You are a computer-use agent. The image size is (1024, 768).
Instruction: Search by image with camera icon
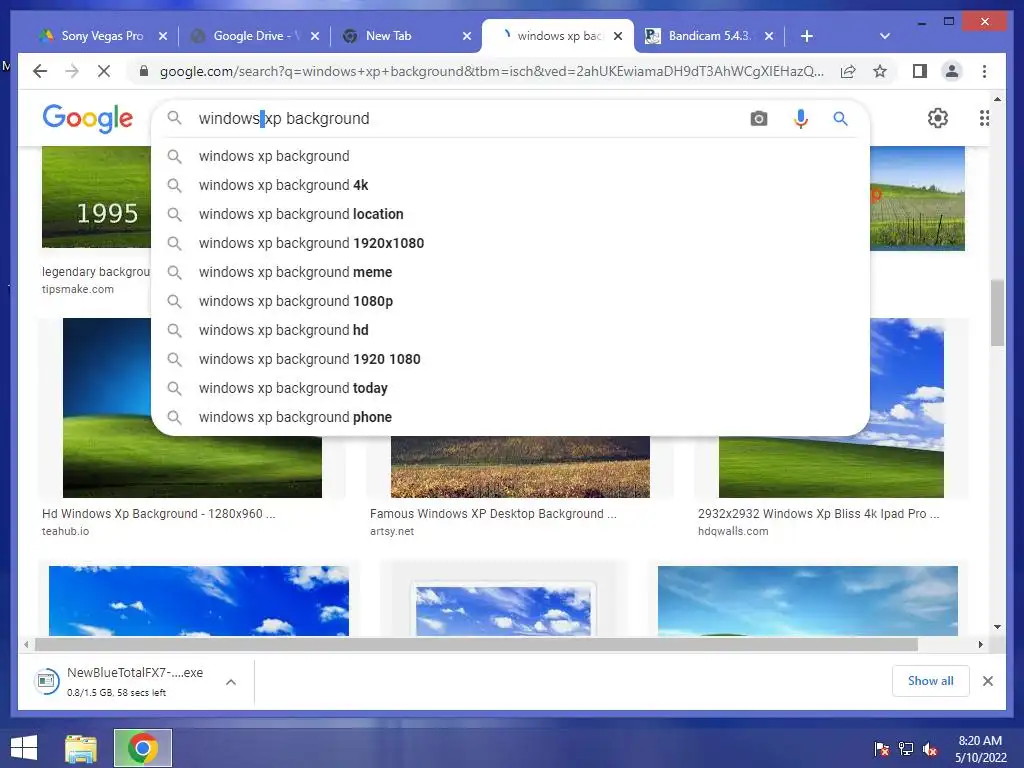758,118
